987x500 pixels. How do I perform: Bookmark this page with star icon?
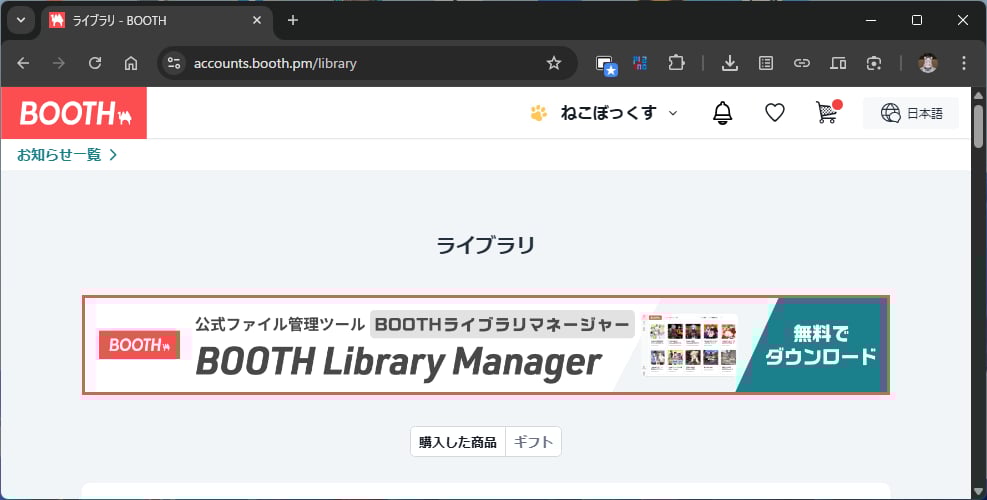(x=554, y=63)
